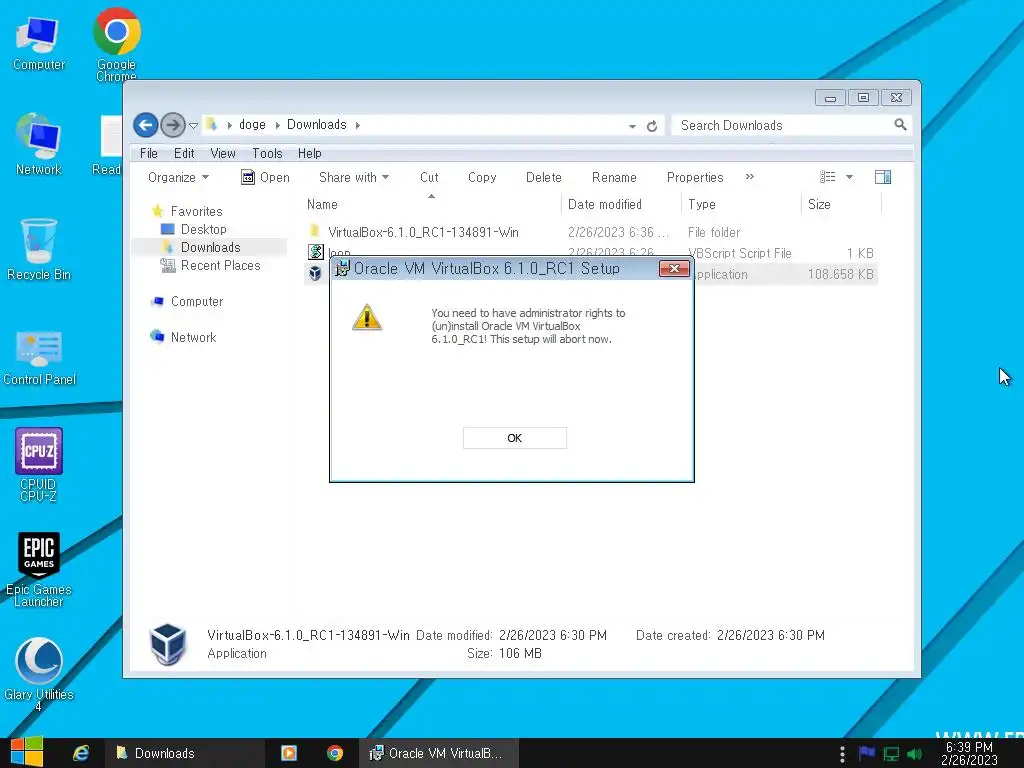
Task: Click Cut in the Explorer toolbar
Action: pyautogui.click(x=429, y=178)
